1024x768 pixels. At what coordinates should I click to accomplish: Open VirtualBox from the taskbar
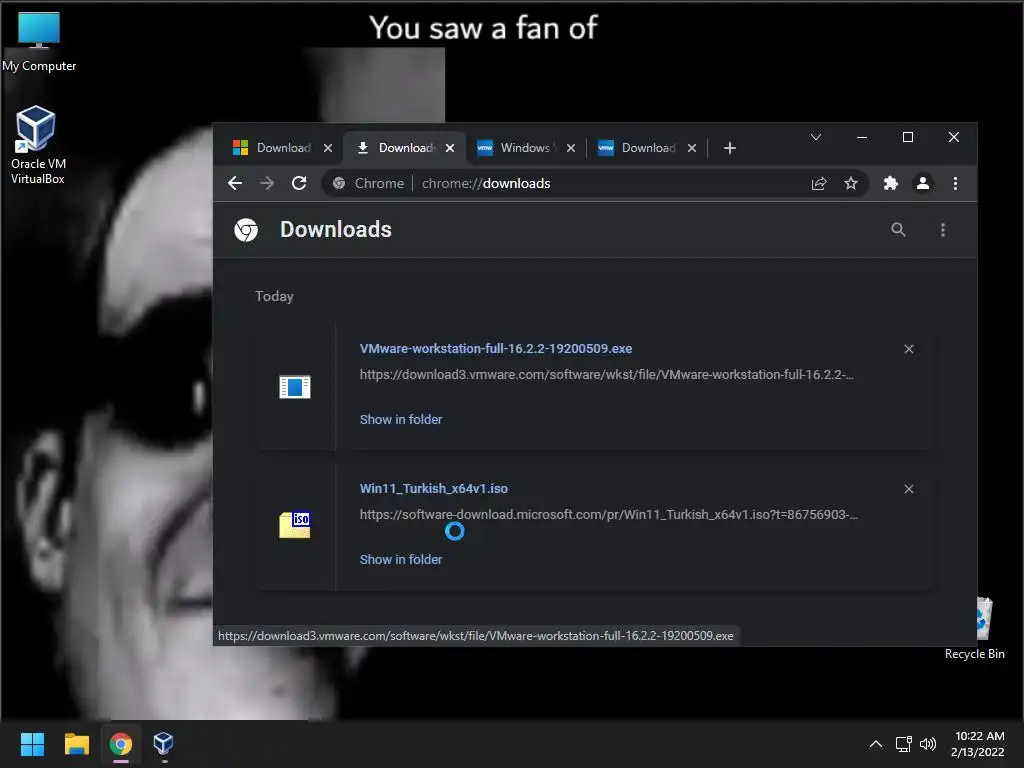tap(163, 744)
